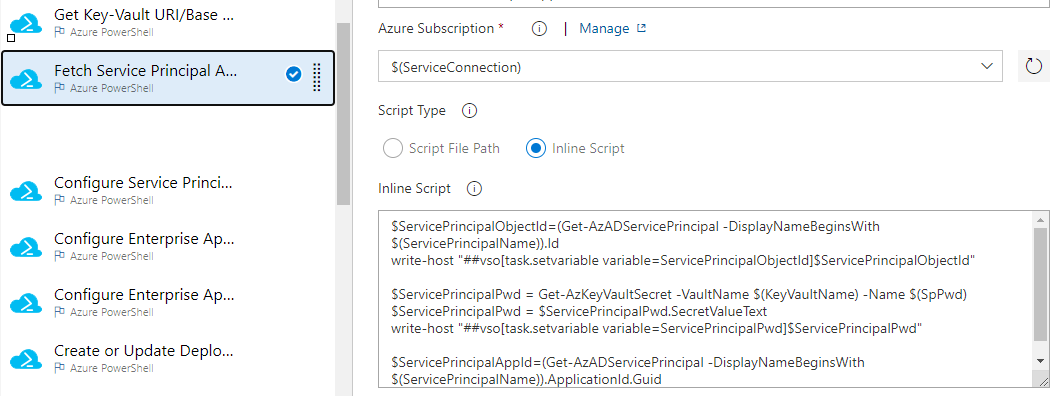
Task: Click the blue checkmark on Fetch Service Principal task
Action: coord(293,75)
